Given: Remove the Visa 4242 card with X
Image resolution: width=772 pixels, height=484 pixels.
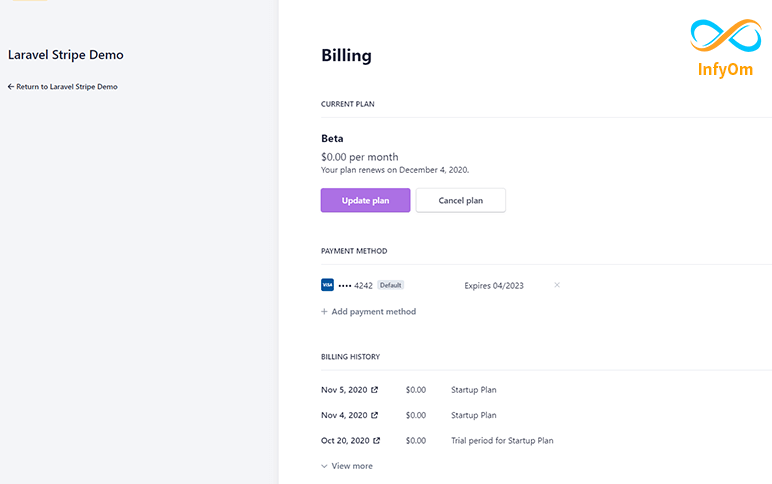Looking at the screenshot, I should pos(557,285).
